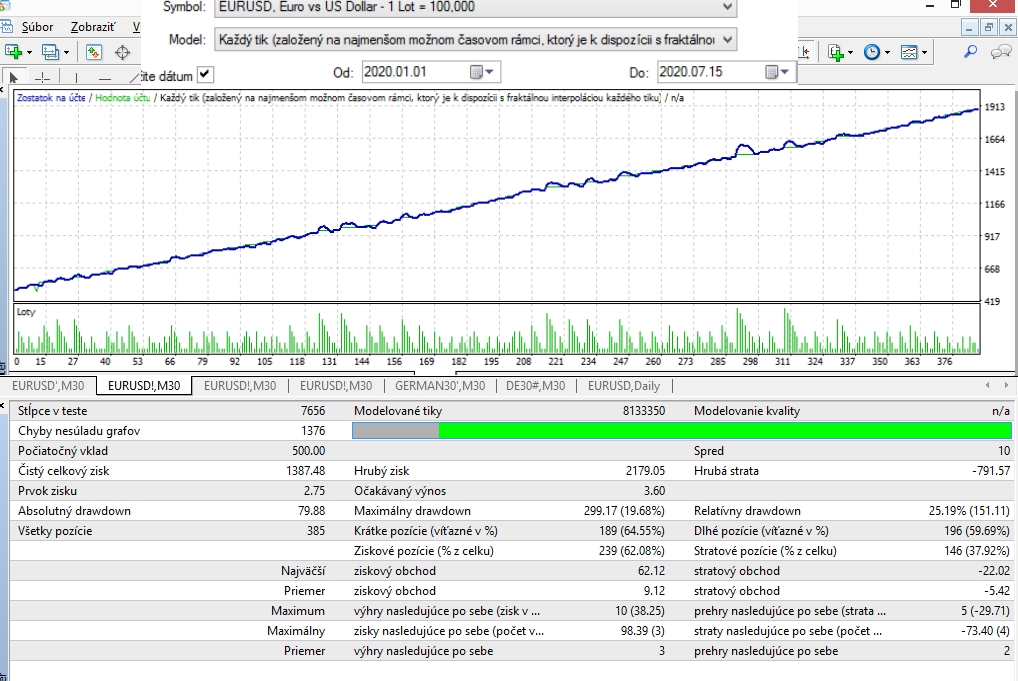1018x681 pixels.
Task: Click 'Dlhé pozície' value 196 (59.69%)
Action: coord(977,531)
